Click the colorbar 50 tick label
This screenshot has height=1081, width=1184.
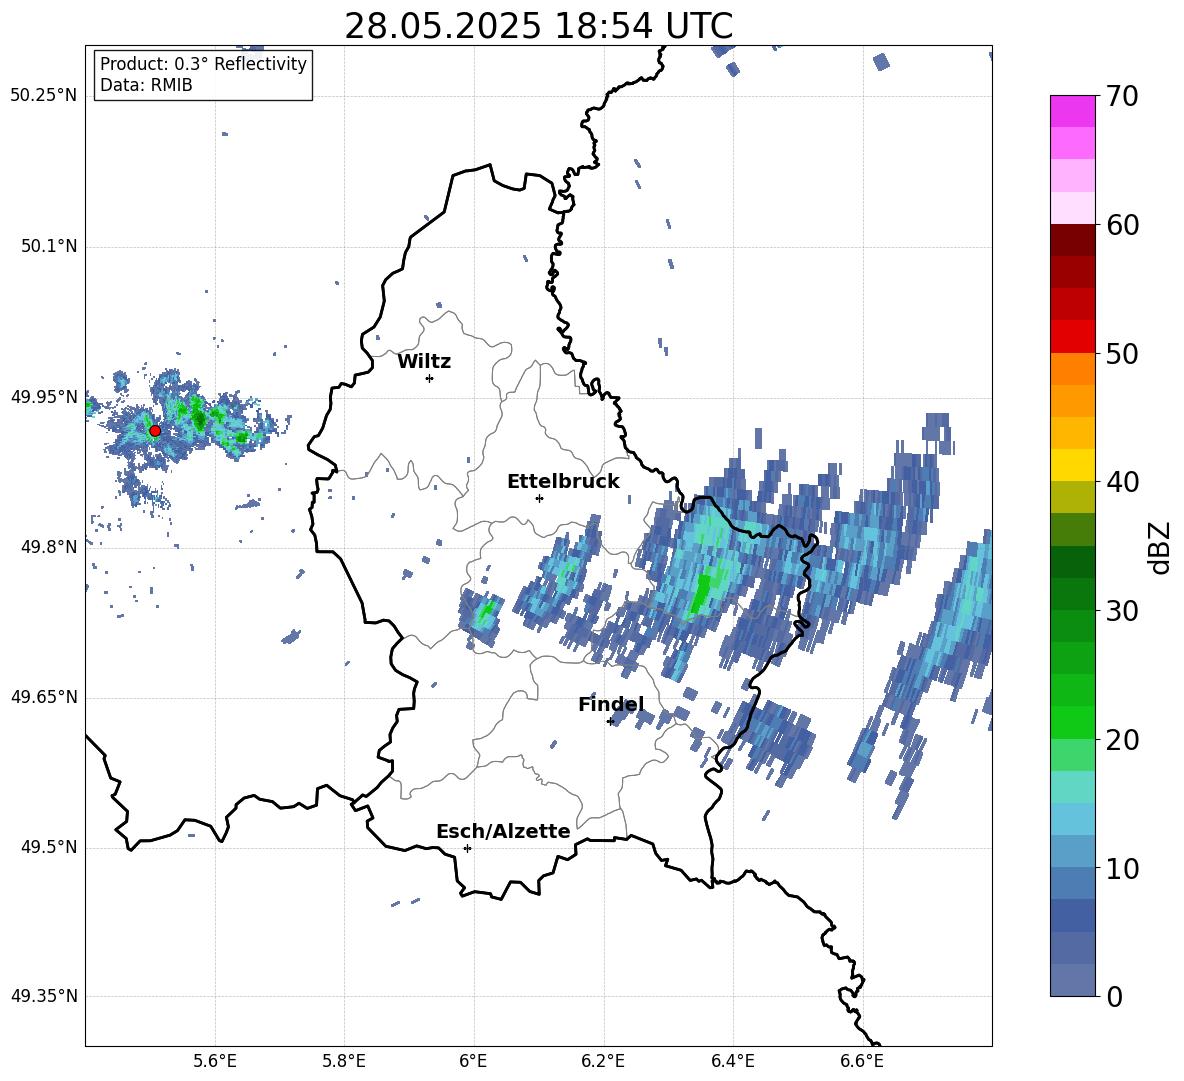coord(1122,354)
